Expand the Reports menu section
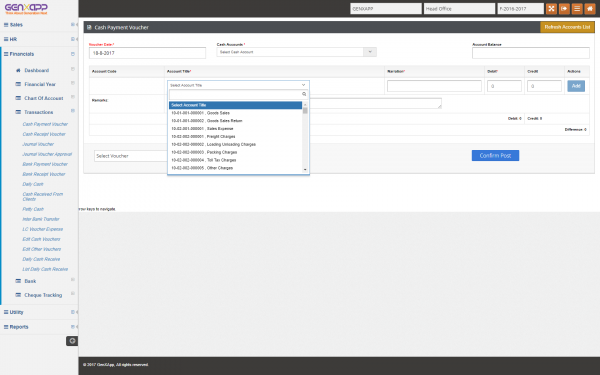The image size is (600, 375). (x=73, y=327)
